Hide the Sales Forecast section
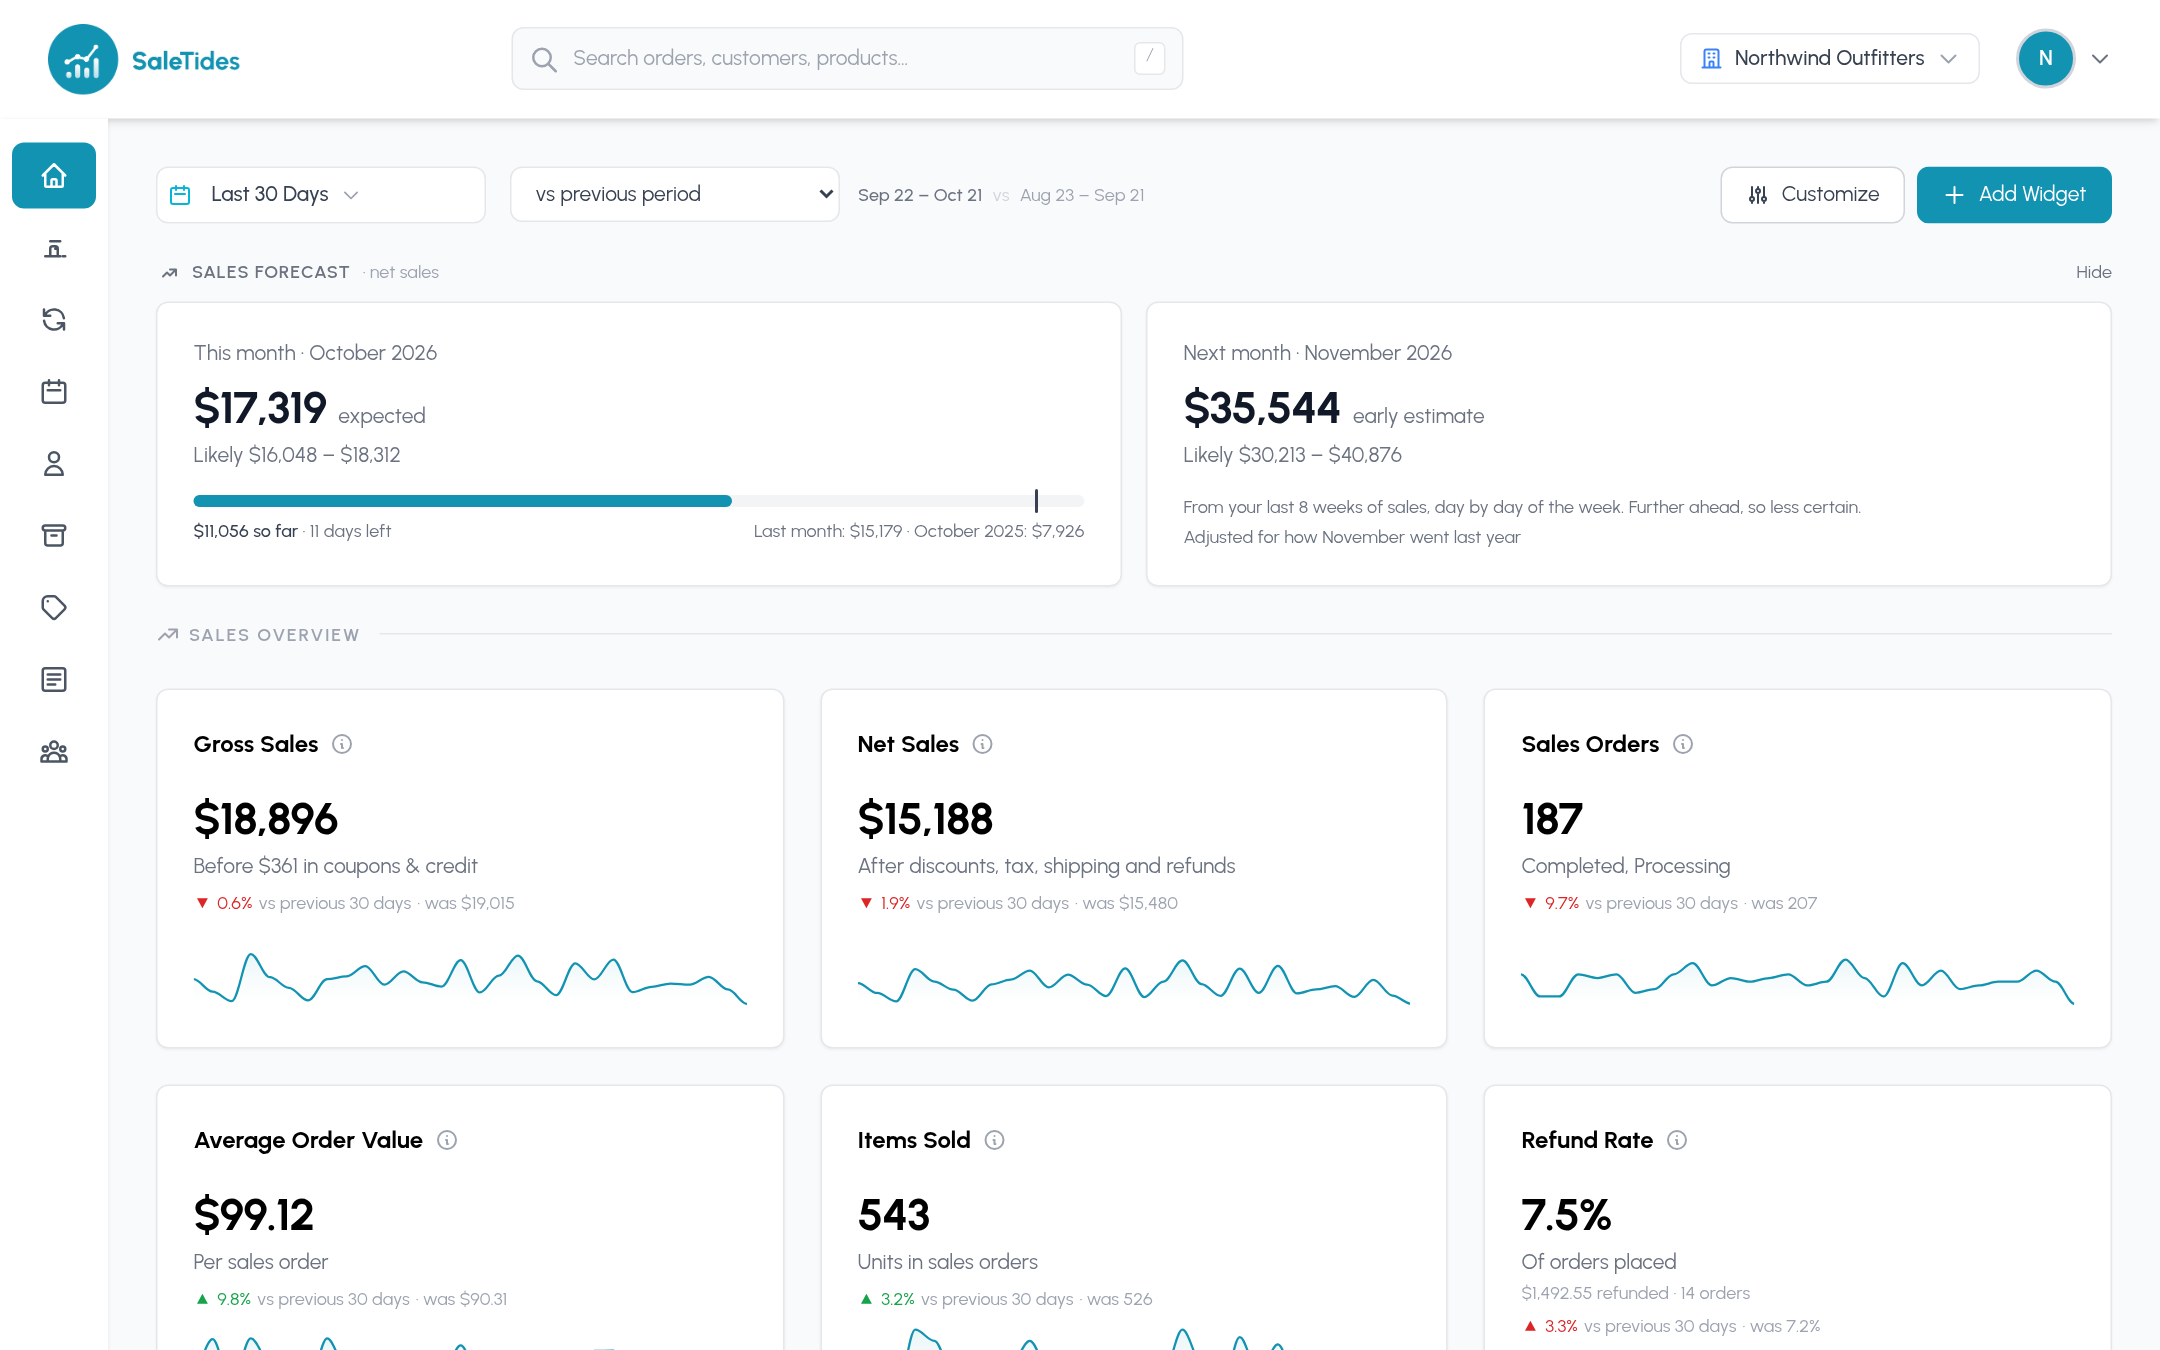Viewport: 2160px width, 1350px height. [x=2093, y=272]
